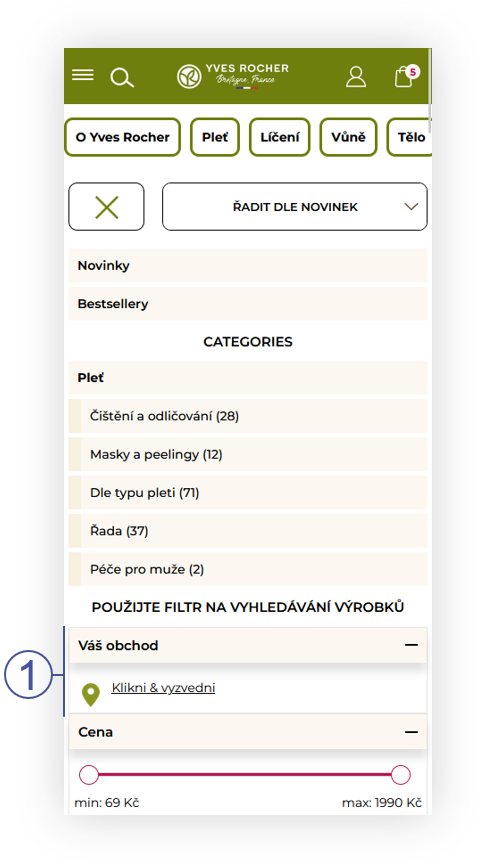
Task: Click the location pin icon
Action: (91, 695)
